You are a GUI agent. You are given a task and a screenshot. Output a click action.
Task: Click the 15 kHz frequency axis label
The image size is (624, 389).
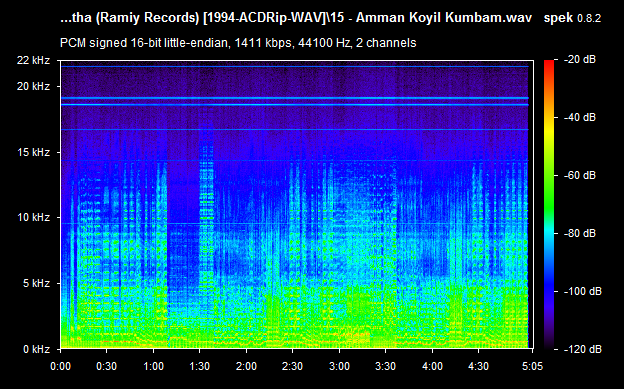click(33, 152)
